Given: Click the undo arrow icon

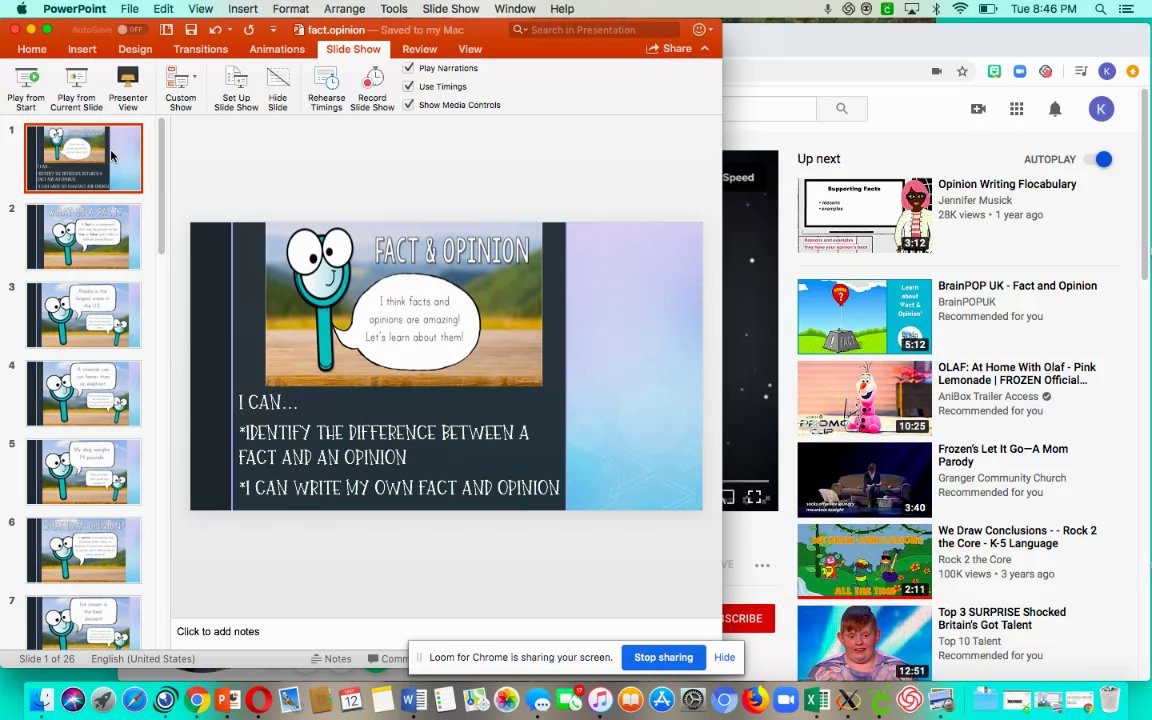Looking at the screenshot, I should [x=215, y=29].
